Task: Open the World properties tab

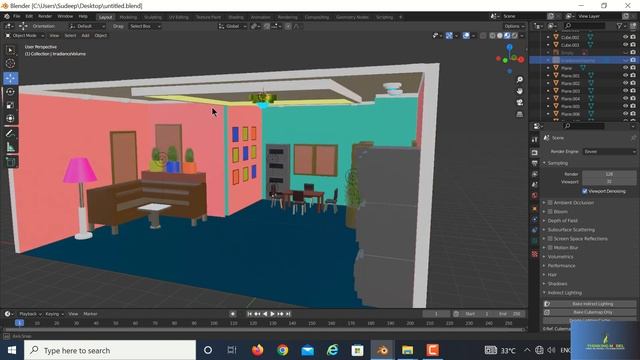Action: [535, 196]
